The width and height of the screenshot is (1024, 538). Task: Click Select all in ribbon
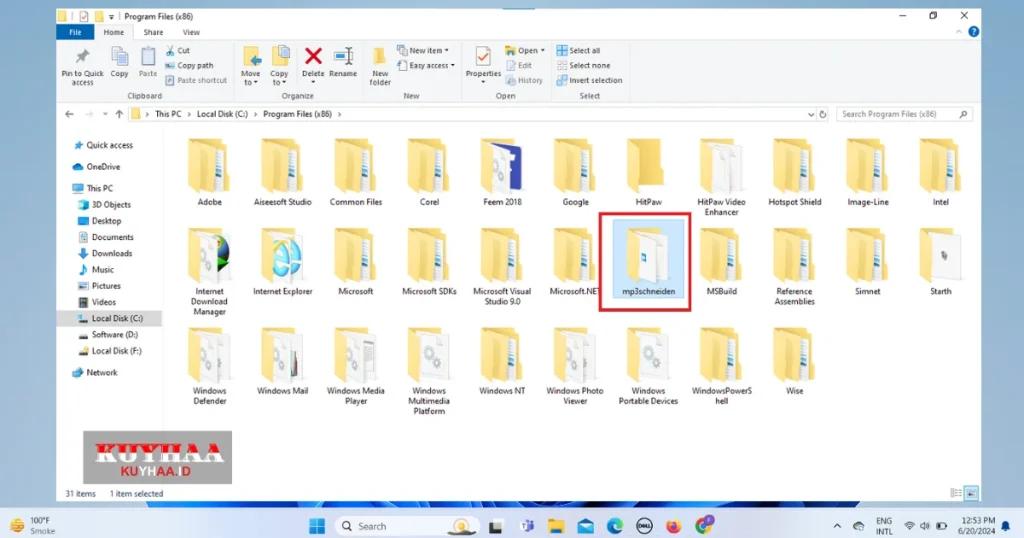coord(579,50)
